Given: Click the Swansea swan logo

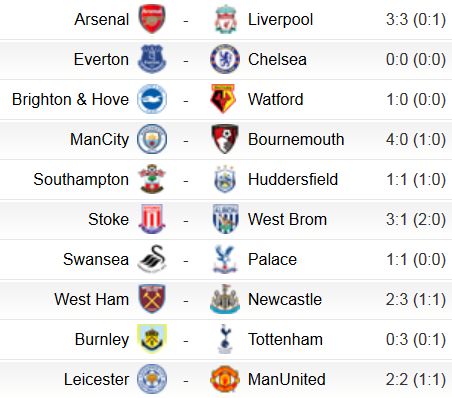Looking at the screenshot, I should [x=152, y=259].
